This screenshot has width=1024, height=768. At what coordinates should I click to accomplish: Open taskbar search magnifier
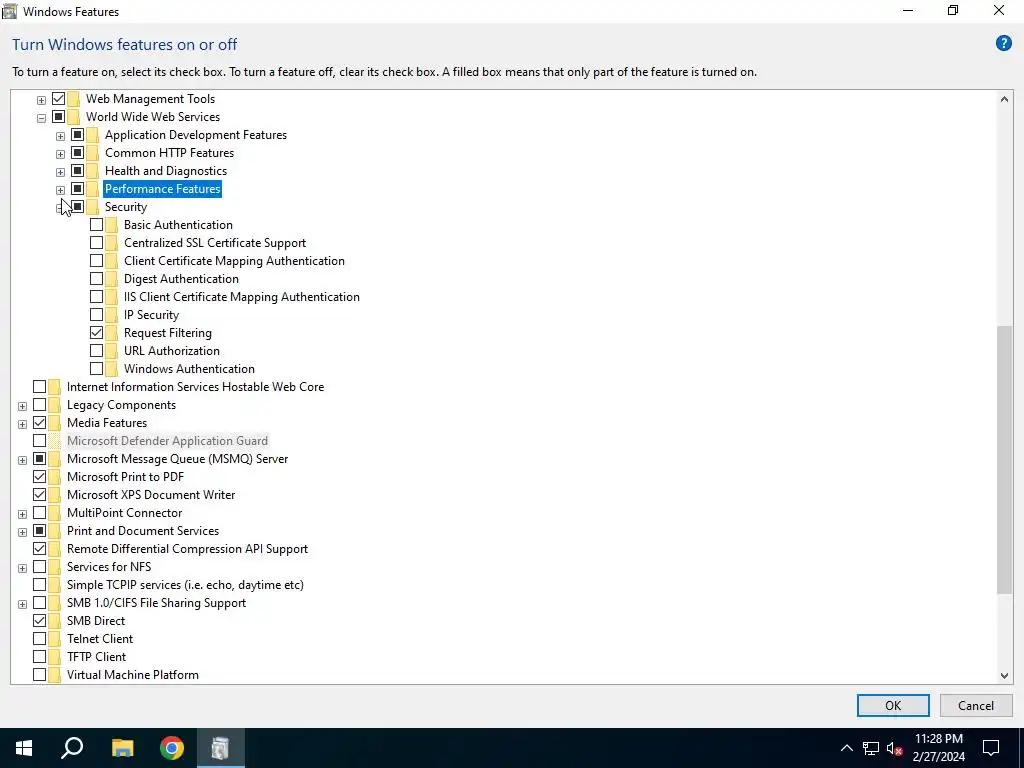(x=72, y=748)
